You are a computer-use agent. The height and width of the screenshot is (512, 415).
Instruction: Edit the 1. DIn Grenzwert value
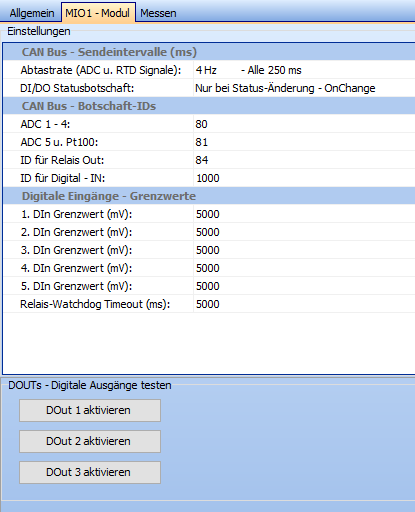304,214
